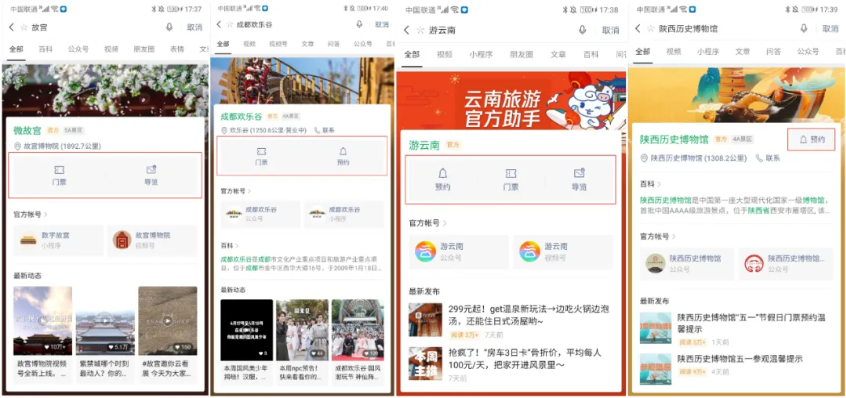Open 陕西历史博物馆五一参观温馨提示 article

pos(736,368)
